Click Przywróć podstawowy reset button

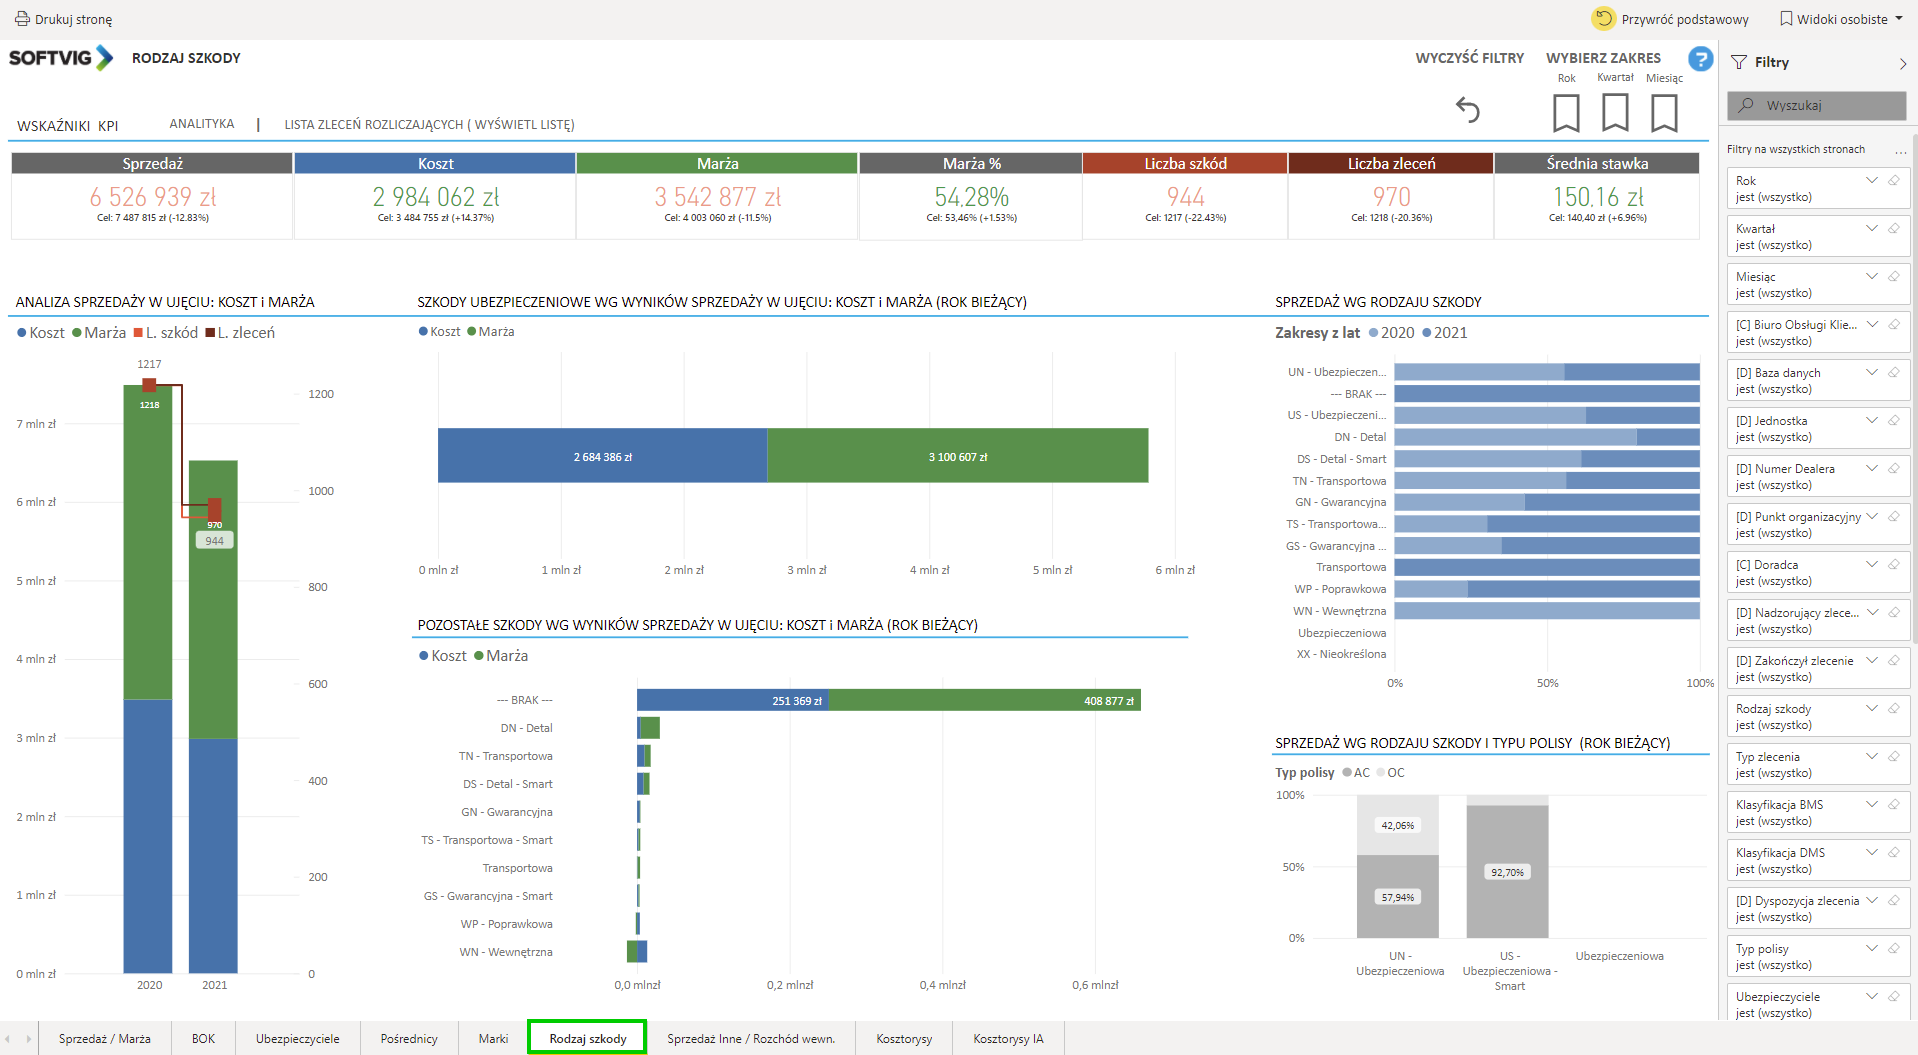tap(1671, 19)
